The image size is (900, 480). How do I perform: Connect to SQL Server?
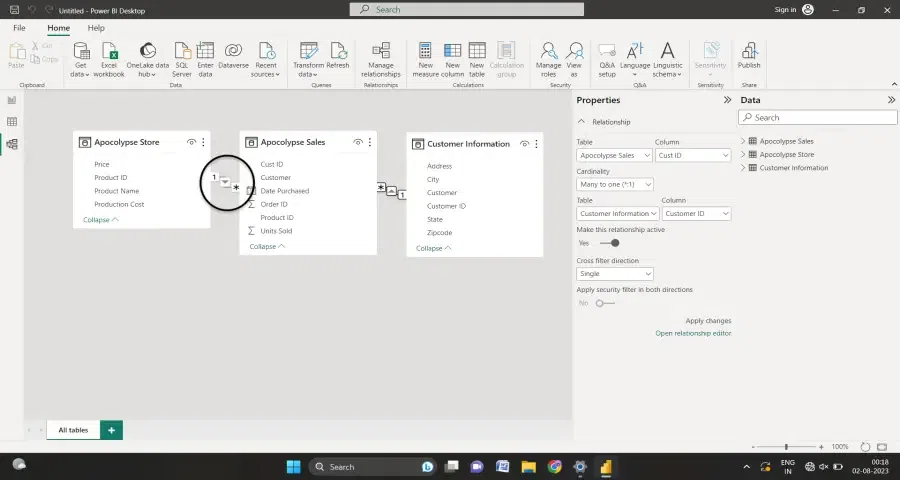[x=182, y=59]
